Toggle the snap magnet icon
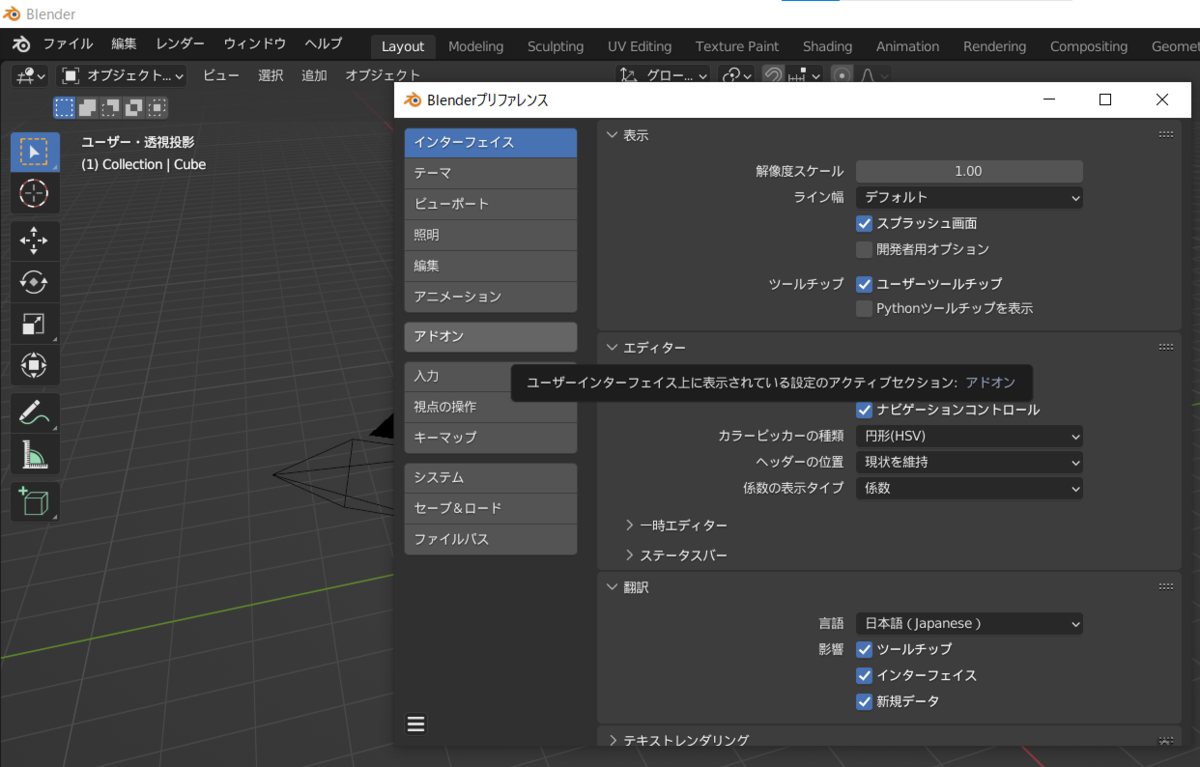Screen dimensions: 1200x767 tap(773, 75)
